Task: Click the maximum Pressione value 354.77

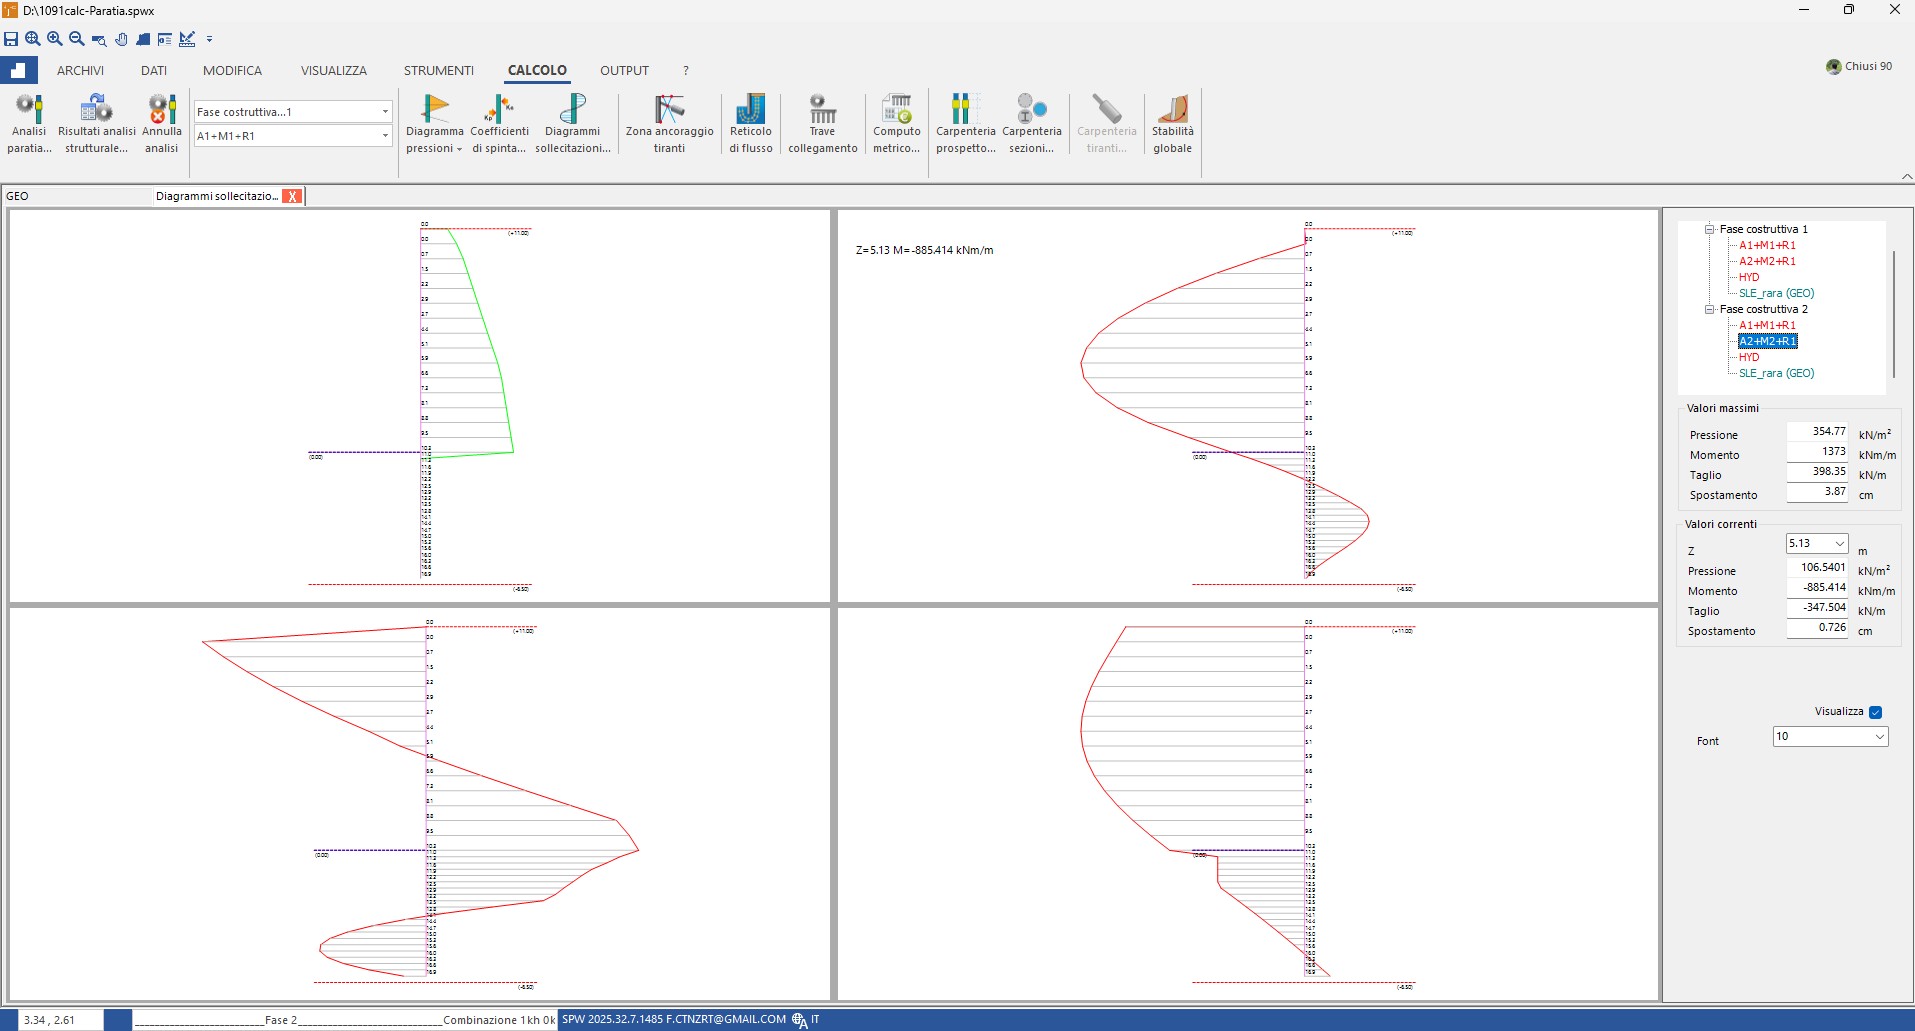Action: [x=1817, y=432]
